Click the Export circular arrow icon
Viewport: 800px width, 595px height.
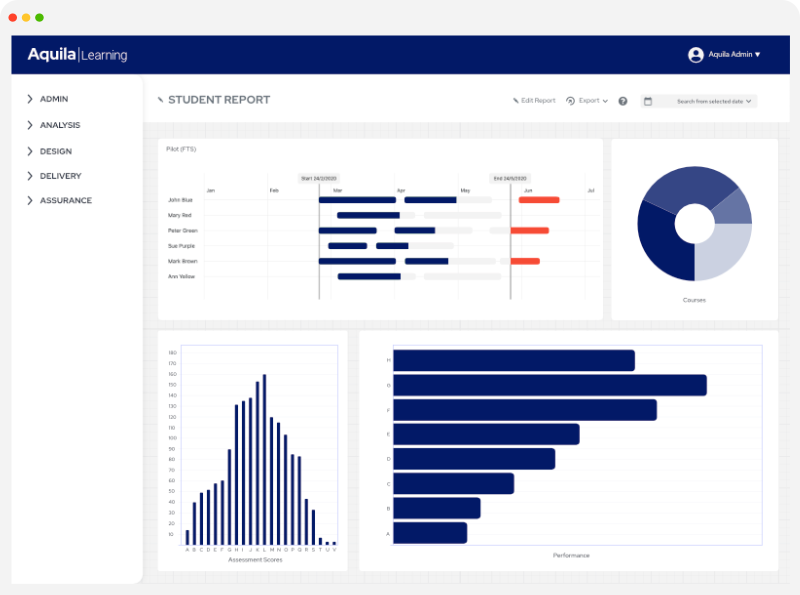coord(570,101)
